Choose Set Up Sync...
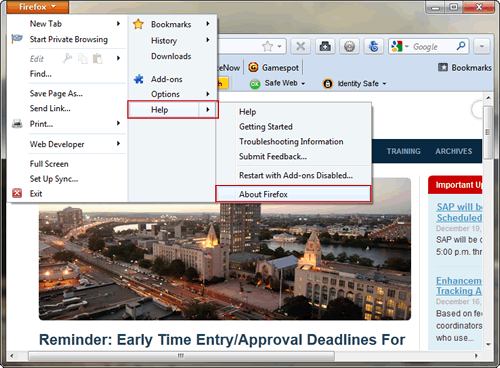Viewport: 500px width, 368px height. (54, 179)
